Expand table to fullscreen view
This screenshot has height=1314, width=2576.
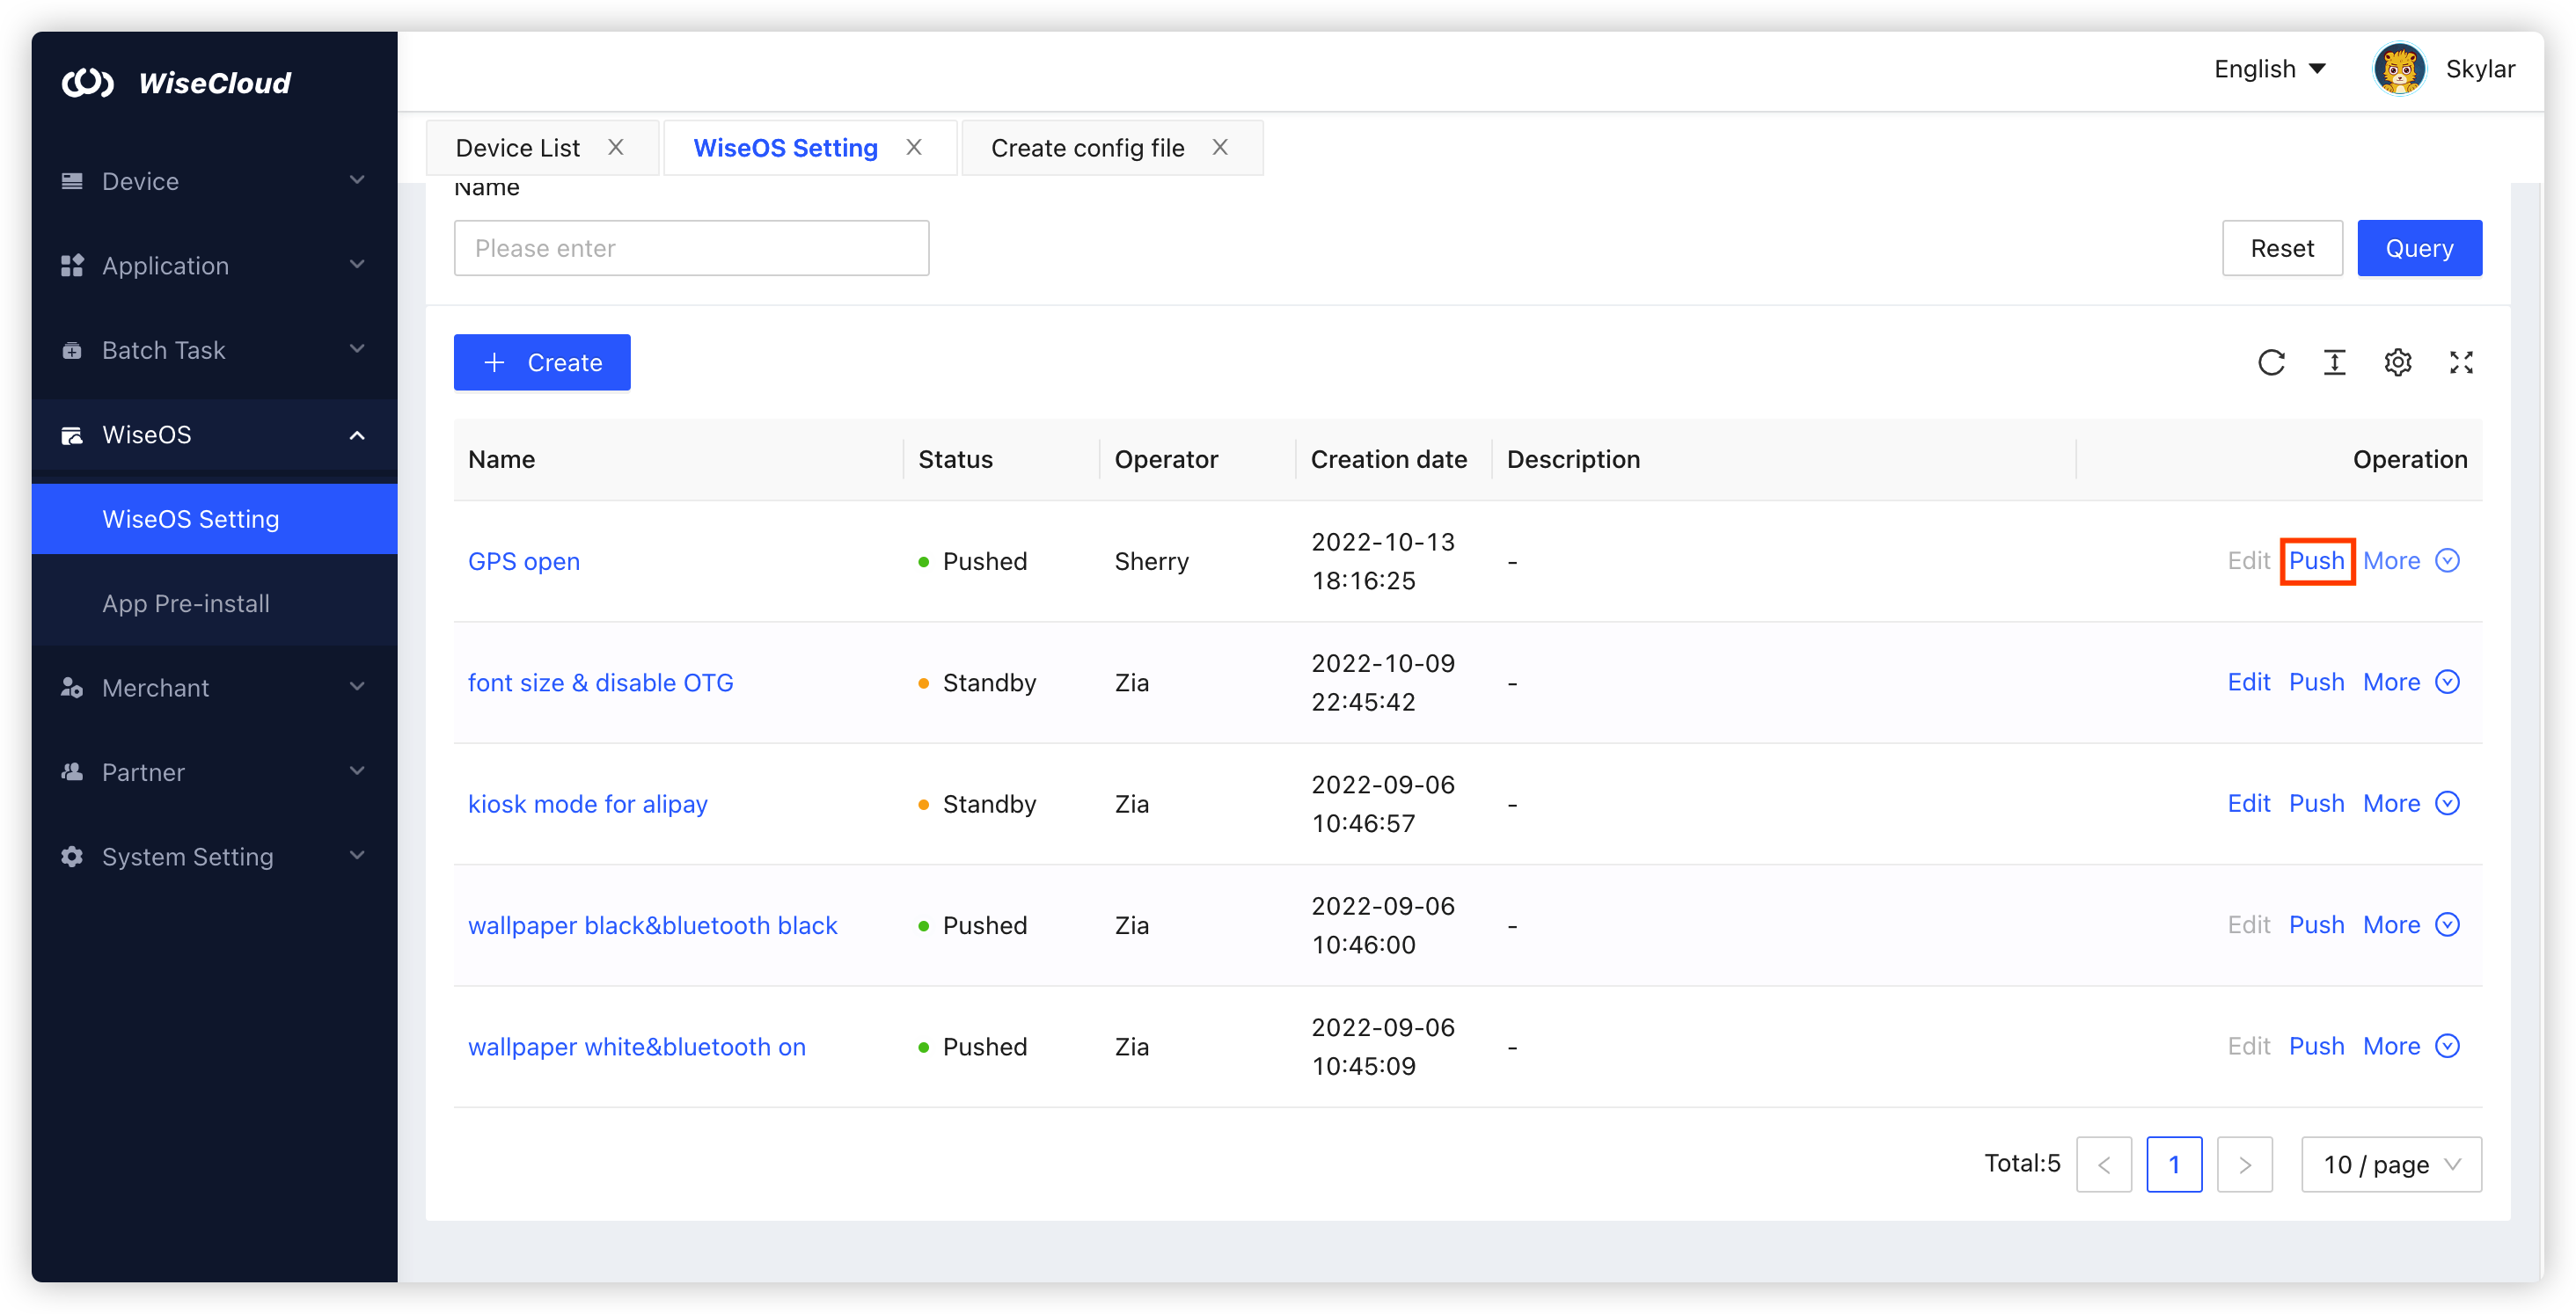point(2462,362)
